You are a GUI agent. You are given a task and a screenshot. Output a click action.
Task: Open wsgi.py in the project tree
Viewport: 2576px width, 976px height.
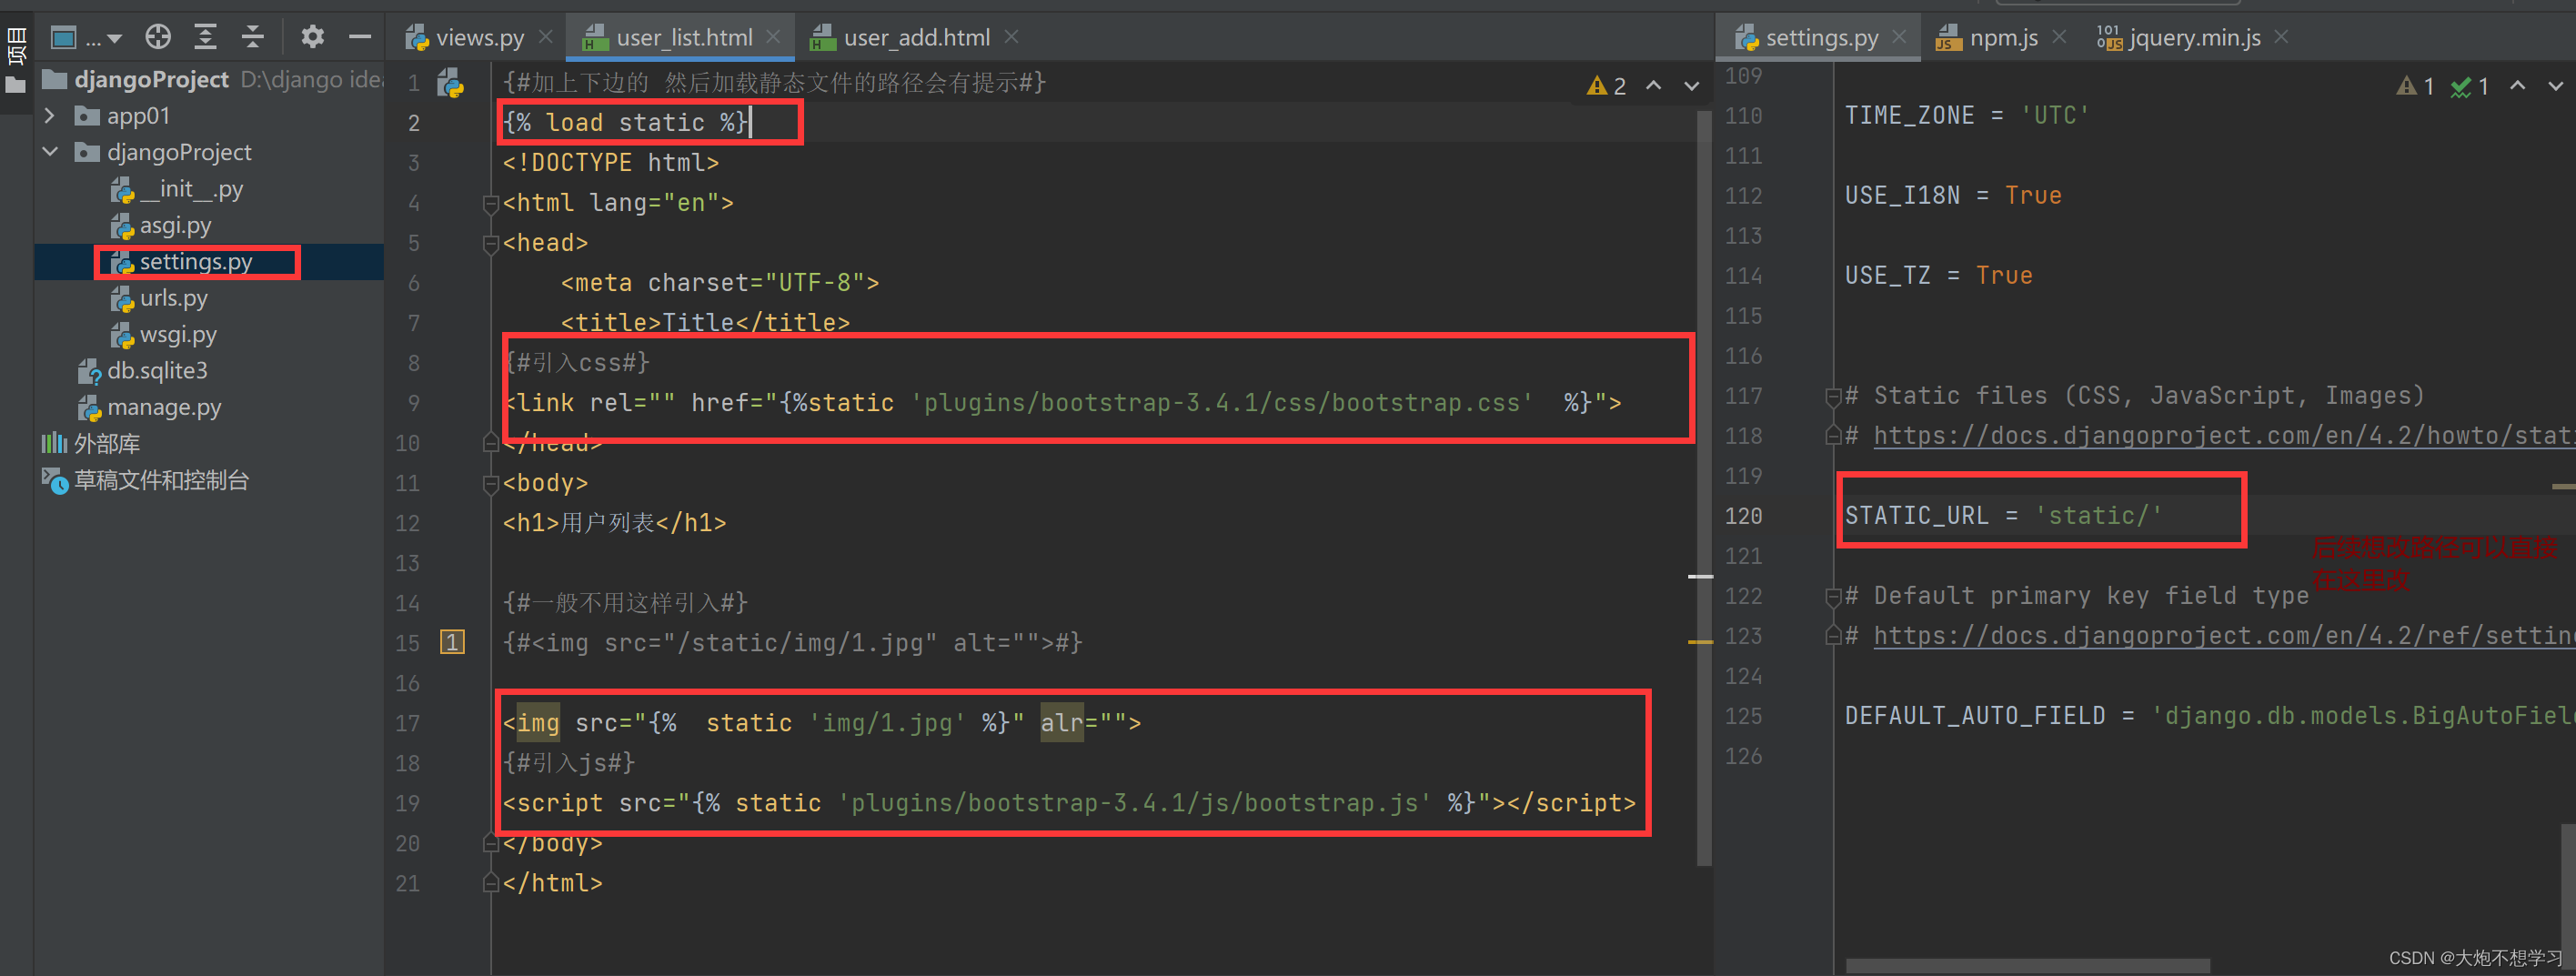tap(164, 334)
